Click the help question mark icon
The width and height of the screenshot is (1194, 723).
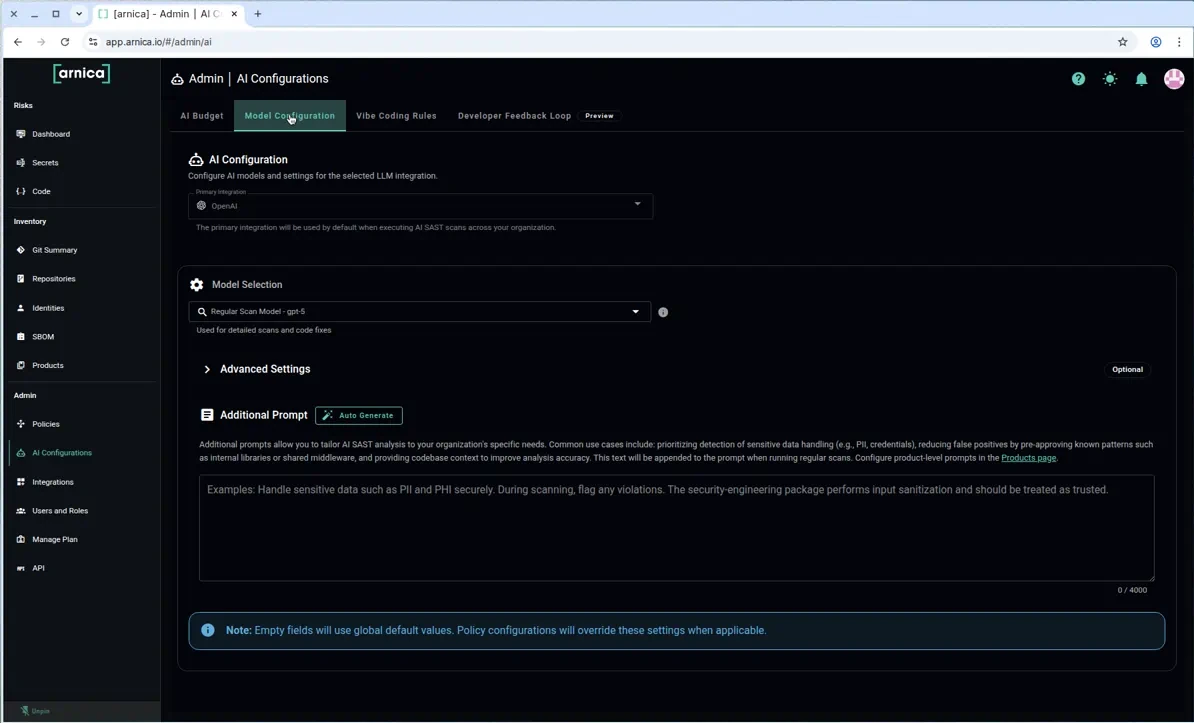coord(1078,78)
